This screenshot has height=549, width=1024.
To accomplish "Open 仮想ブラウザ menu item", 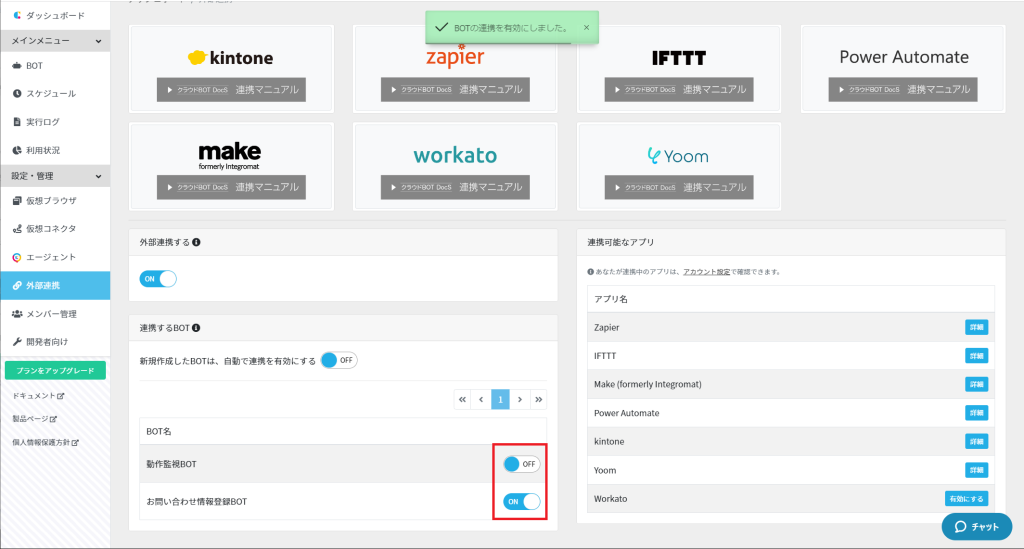I will coord(56,200).
